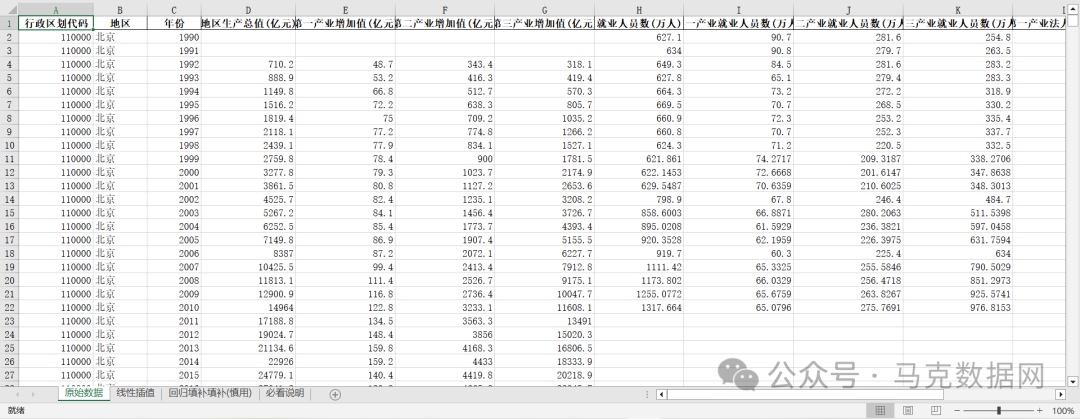Image resolution: width=1080 pixels, height=419 pixels.
Task: Select the cell with value 48.7
Action: pyautogui.click(x=345, y=64)
